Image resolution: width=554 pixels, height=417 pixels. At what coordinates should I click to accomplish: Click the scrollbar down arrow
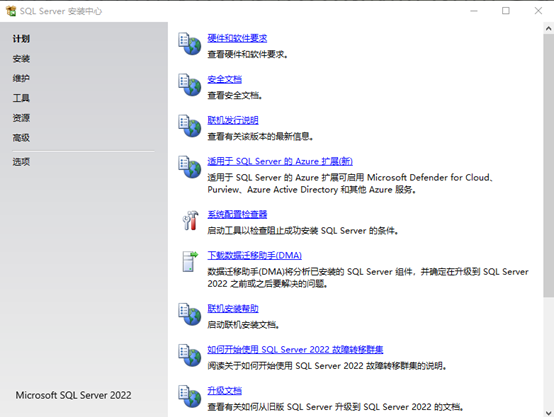(x=548, y=412)
